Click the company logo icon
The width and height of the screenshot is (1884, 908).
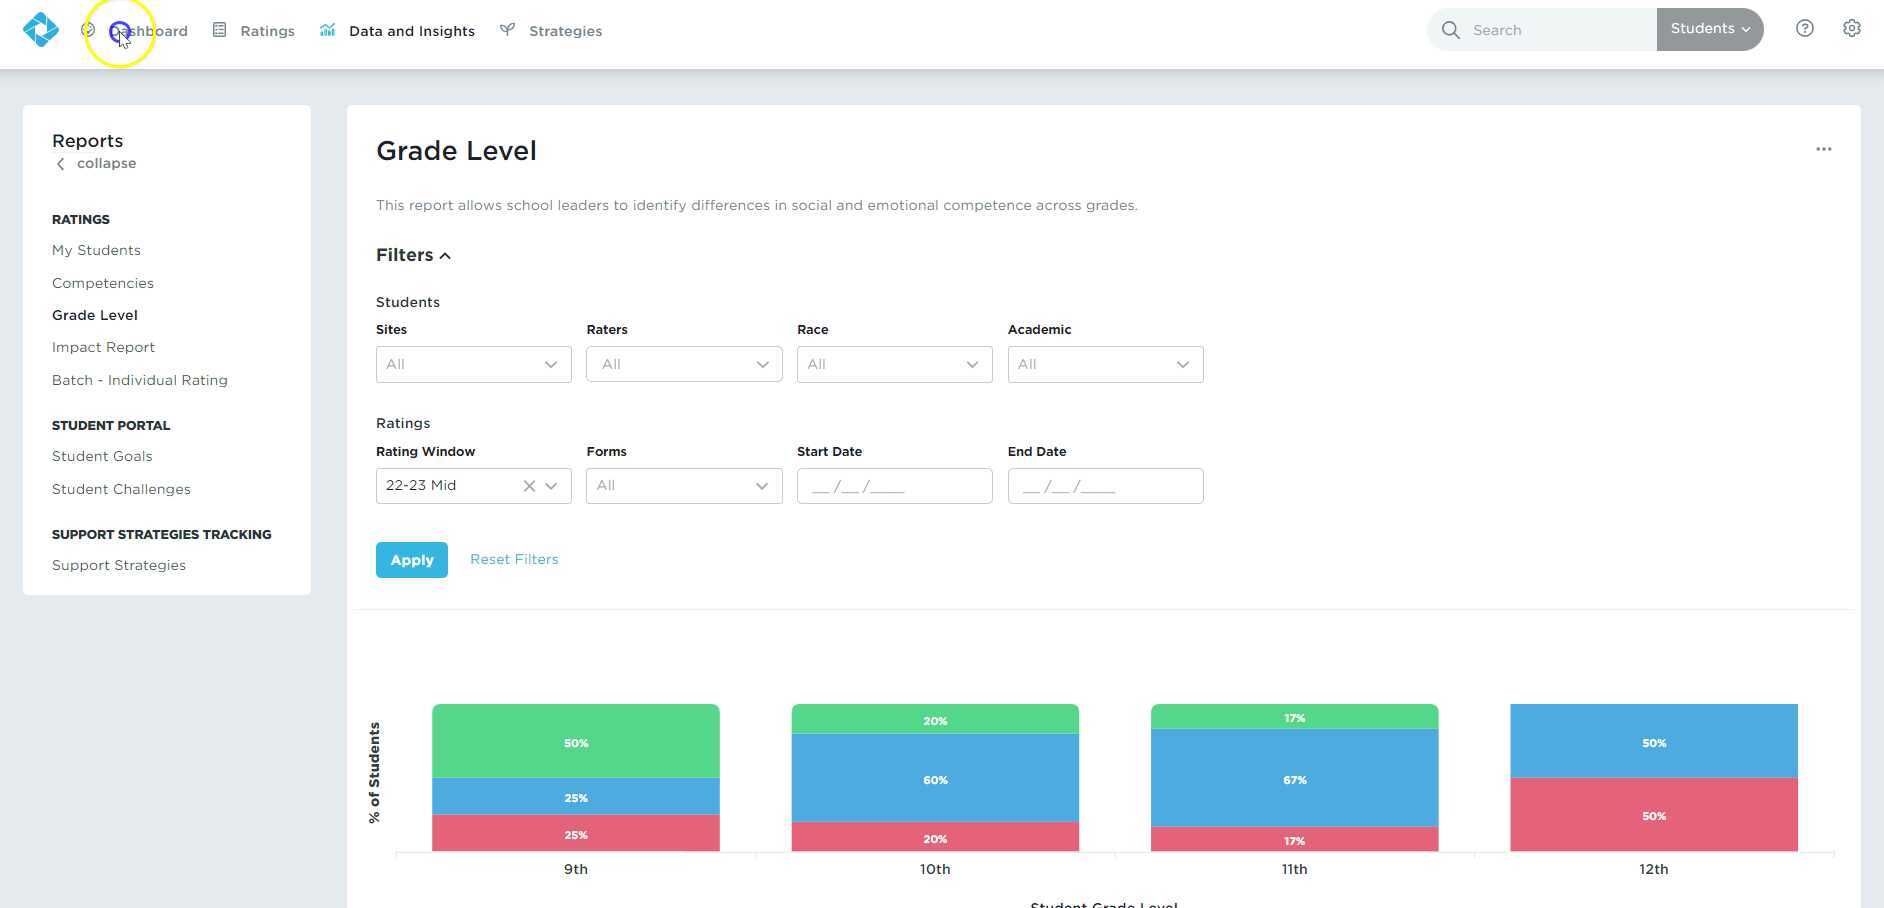(40, 30)
